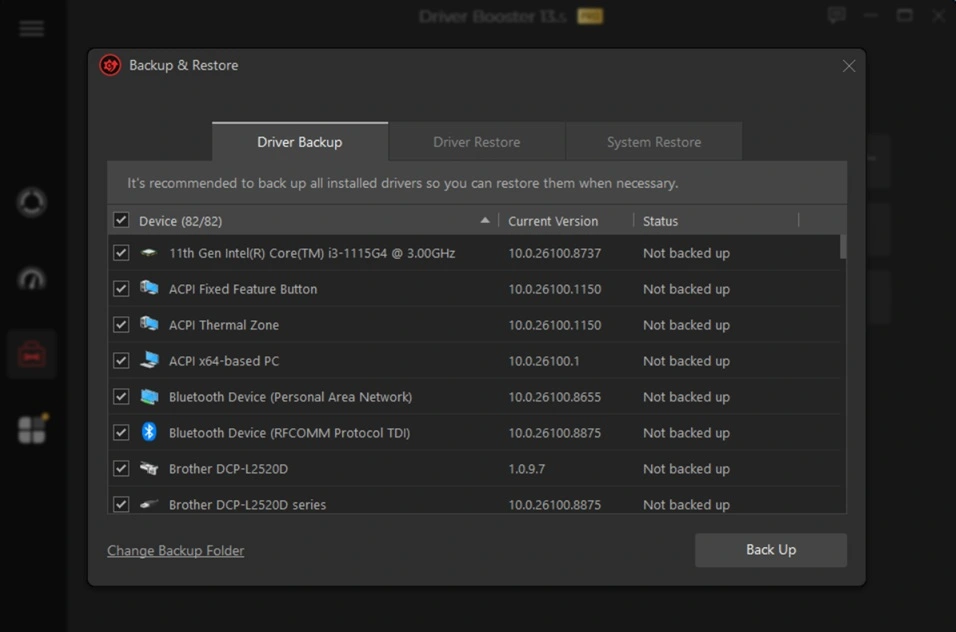956x632 pixels.
Task: Uncheck the Brother DCP-L2520D checkbox
Action: (x=121, y=468)
